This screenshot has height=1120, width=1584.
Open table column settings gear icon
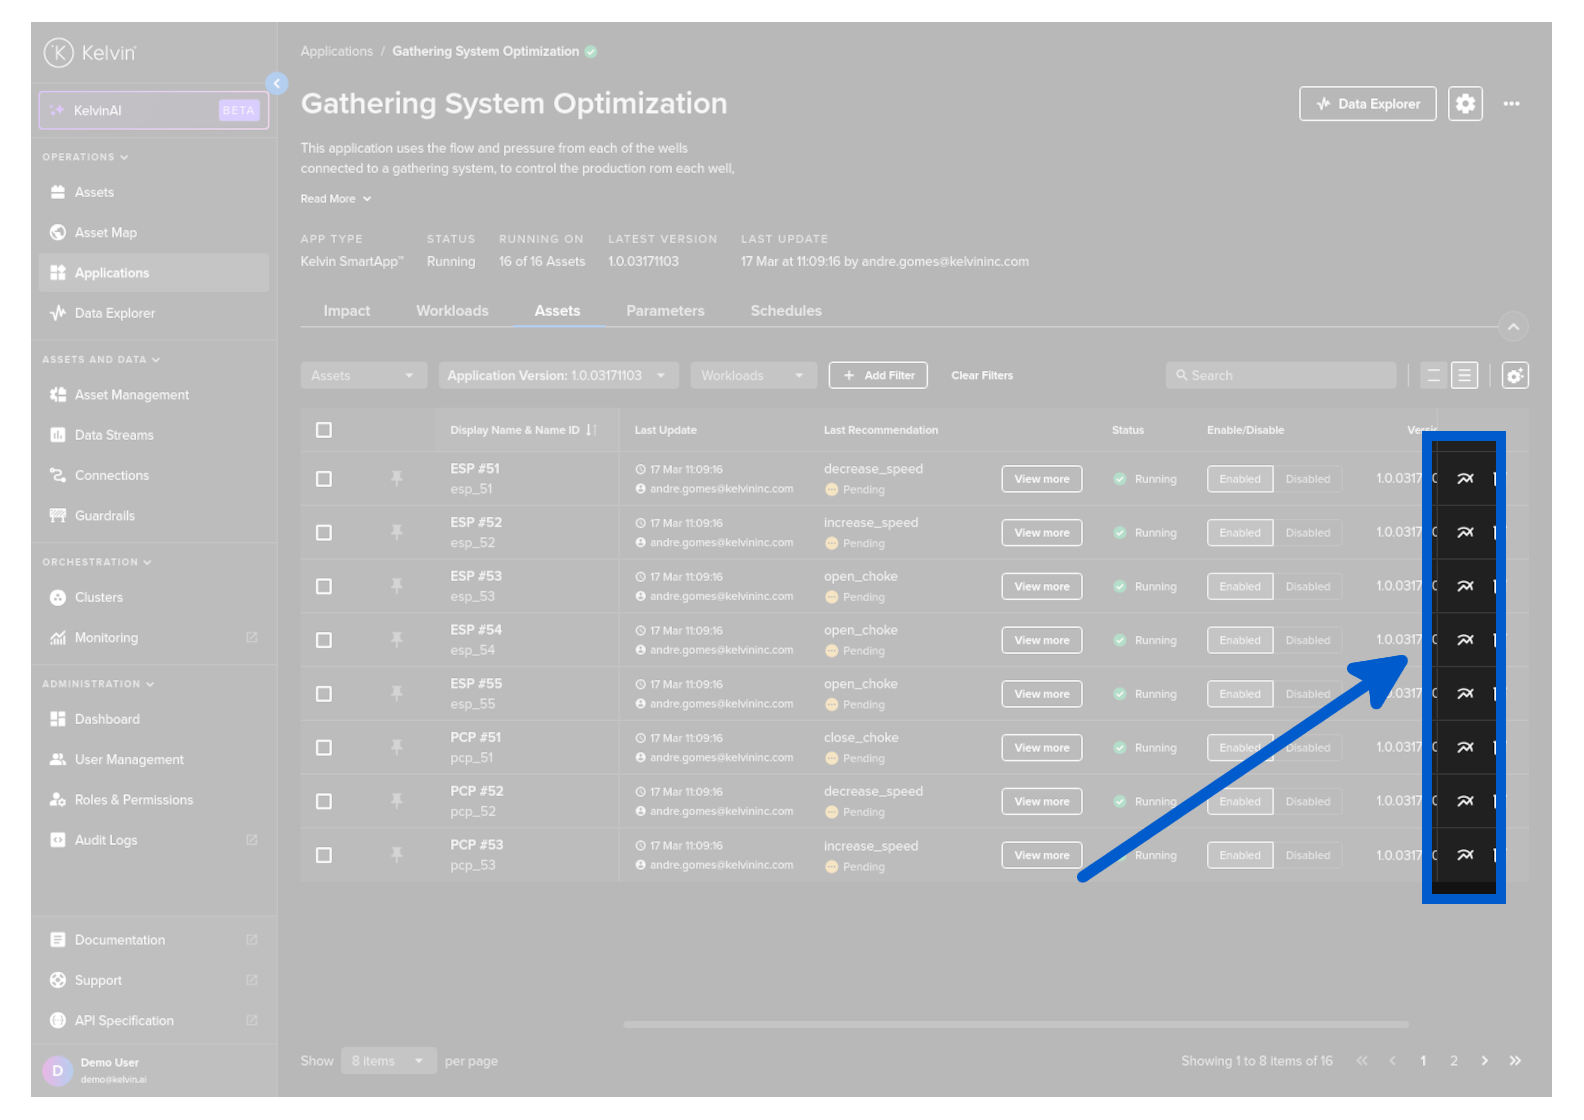[1515, 376]
